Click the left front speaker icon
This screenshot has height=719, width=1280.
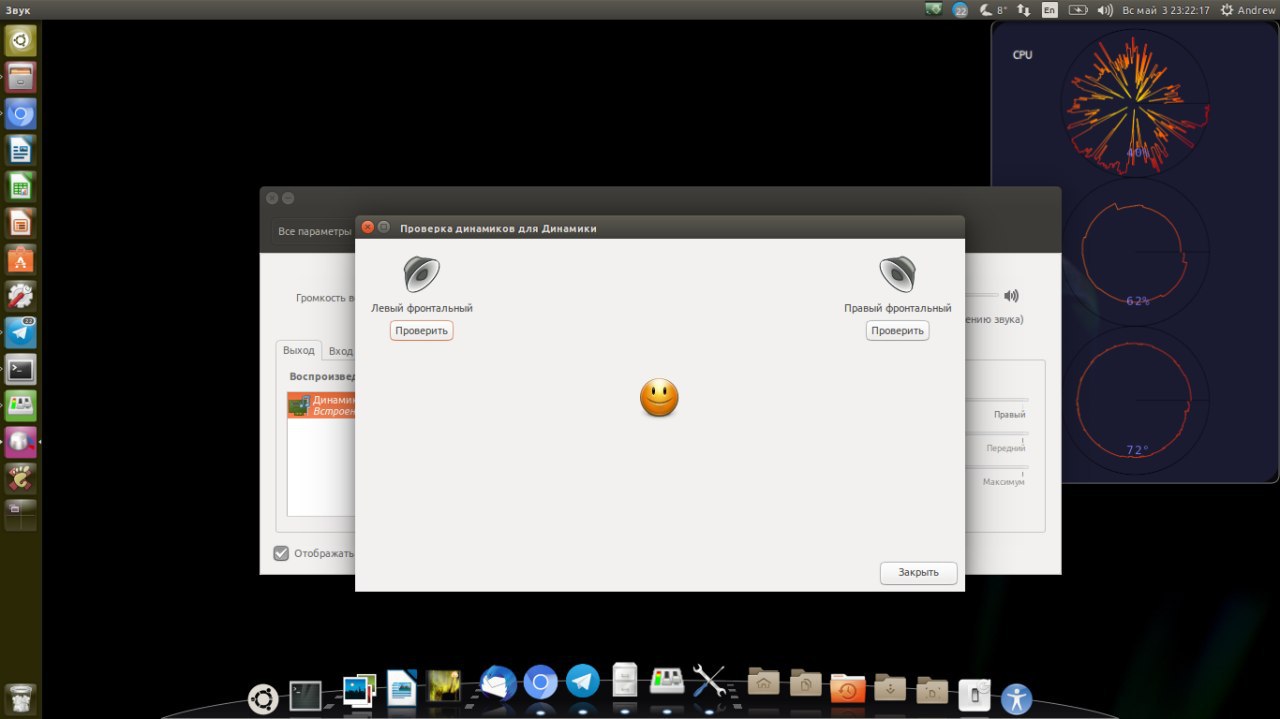tap(421, 274)
